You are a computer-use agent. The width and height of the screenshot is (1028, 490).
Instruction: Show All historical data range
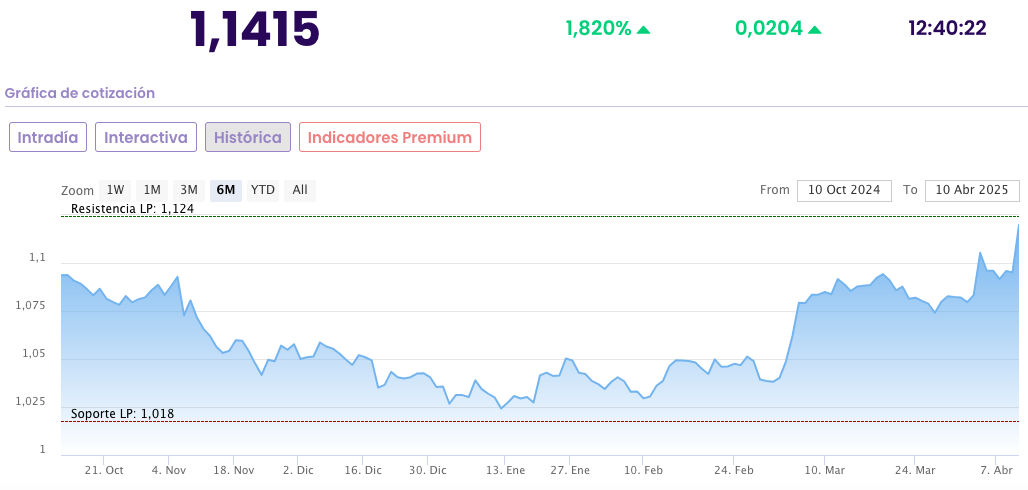[x=300, y=190]
